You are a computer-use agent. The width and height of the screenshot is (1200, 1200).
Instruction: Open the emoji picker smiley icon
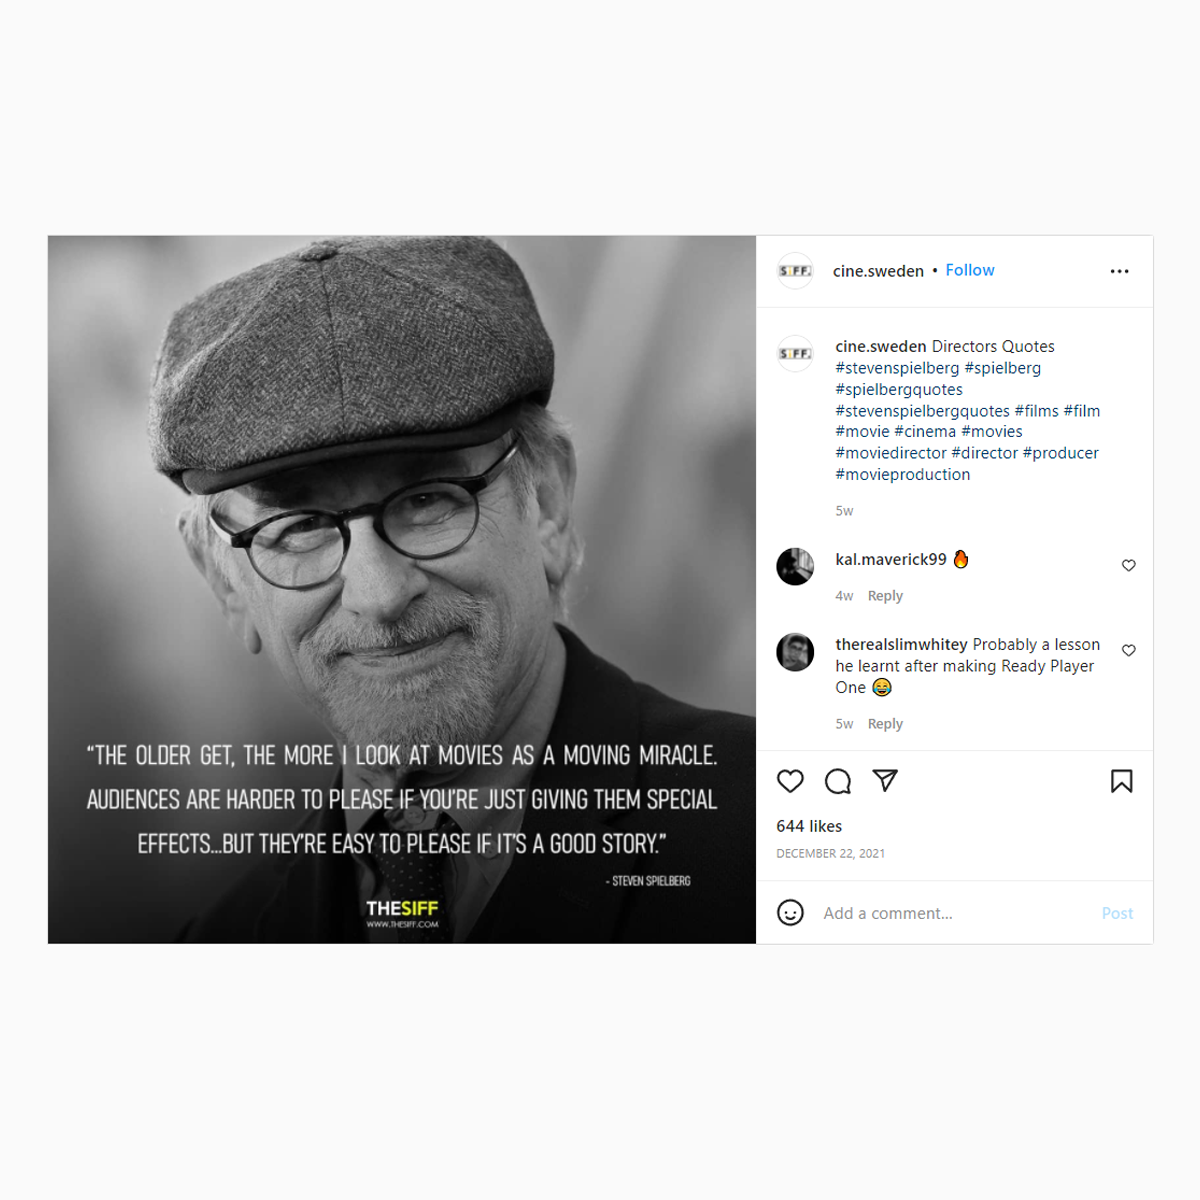pos(790,913)
